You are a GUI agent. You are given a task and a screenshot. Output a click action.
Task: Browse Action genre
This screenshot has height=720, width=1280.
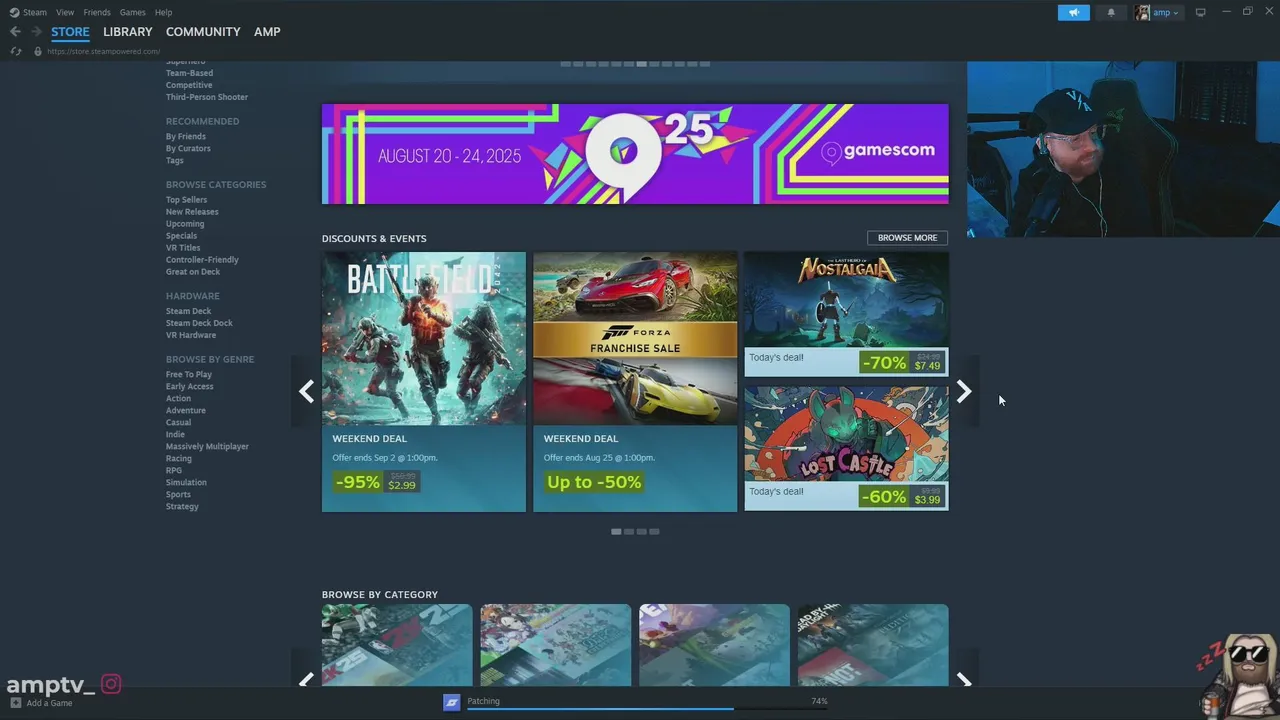[x=178, y=399]
